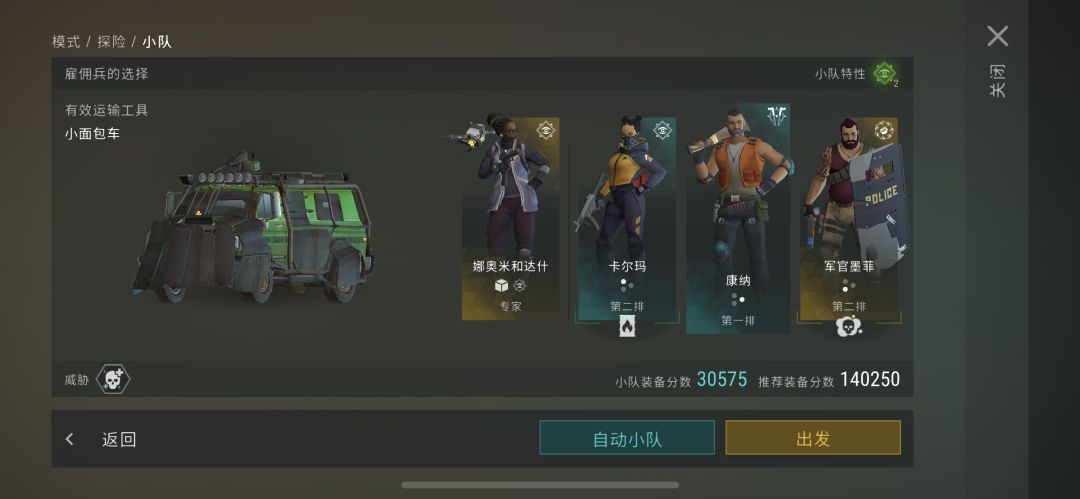The height and width of the screenshot is (499, 1080).
Task: Click the back arrow chevron
Action: point(70,439)
